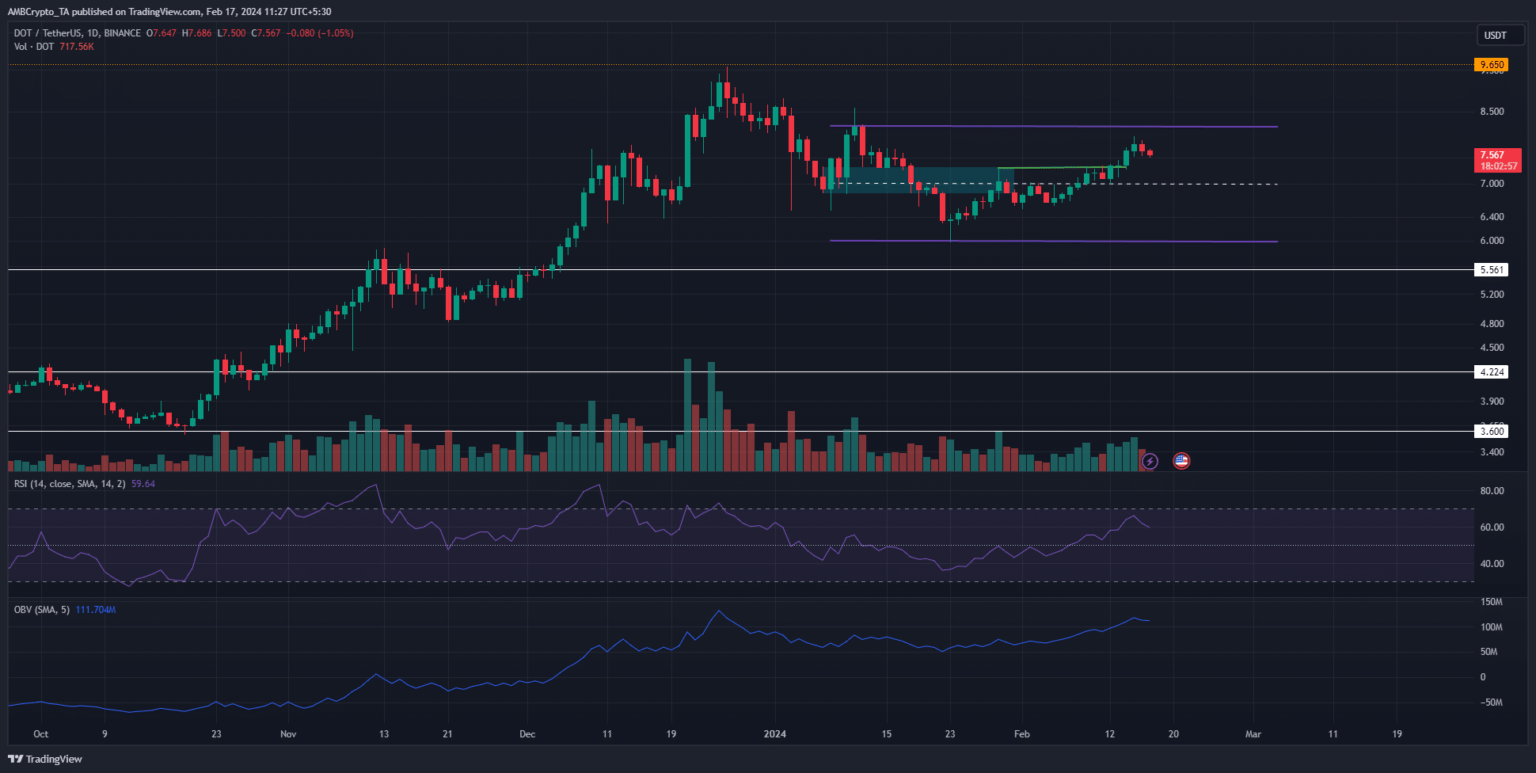Click the Mar label on time axis

point(1254,733)
